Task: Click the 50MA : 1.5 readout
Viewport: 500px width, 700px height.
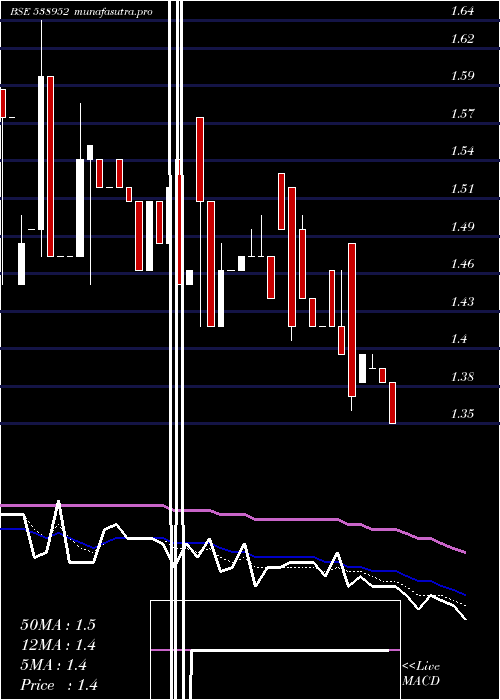Action: coord(58,625)
